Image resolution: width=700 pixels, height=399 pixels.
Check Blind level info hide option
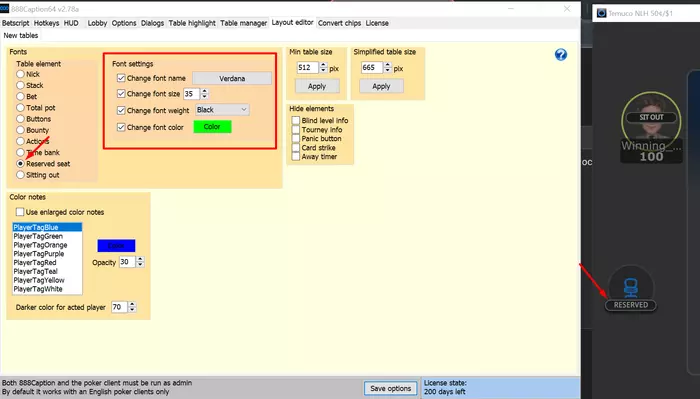[296, 121]
